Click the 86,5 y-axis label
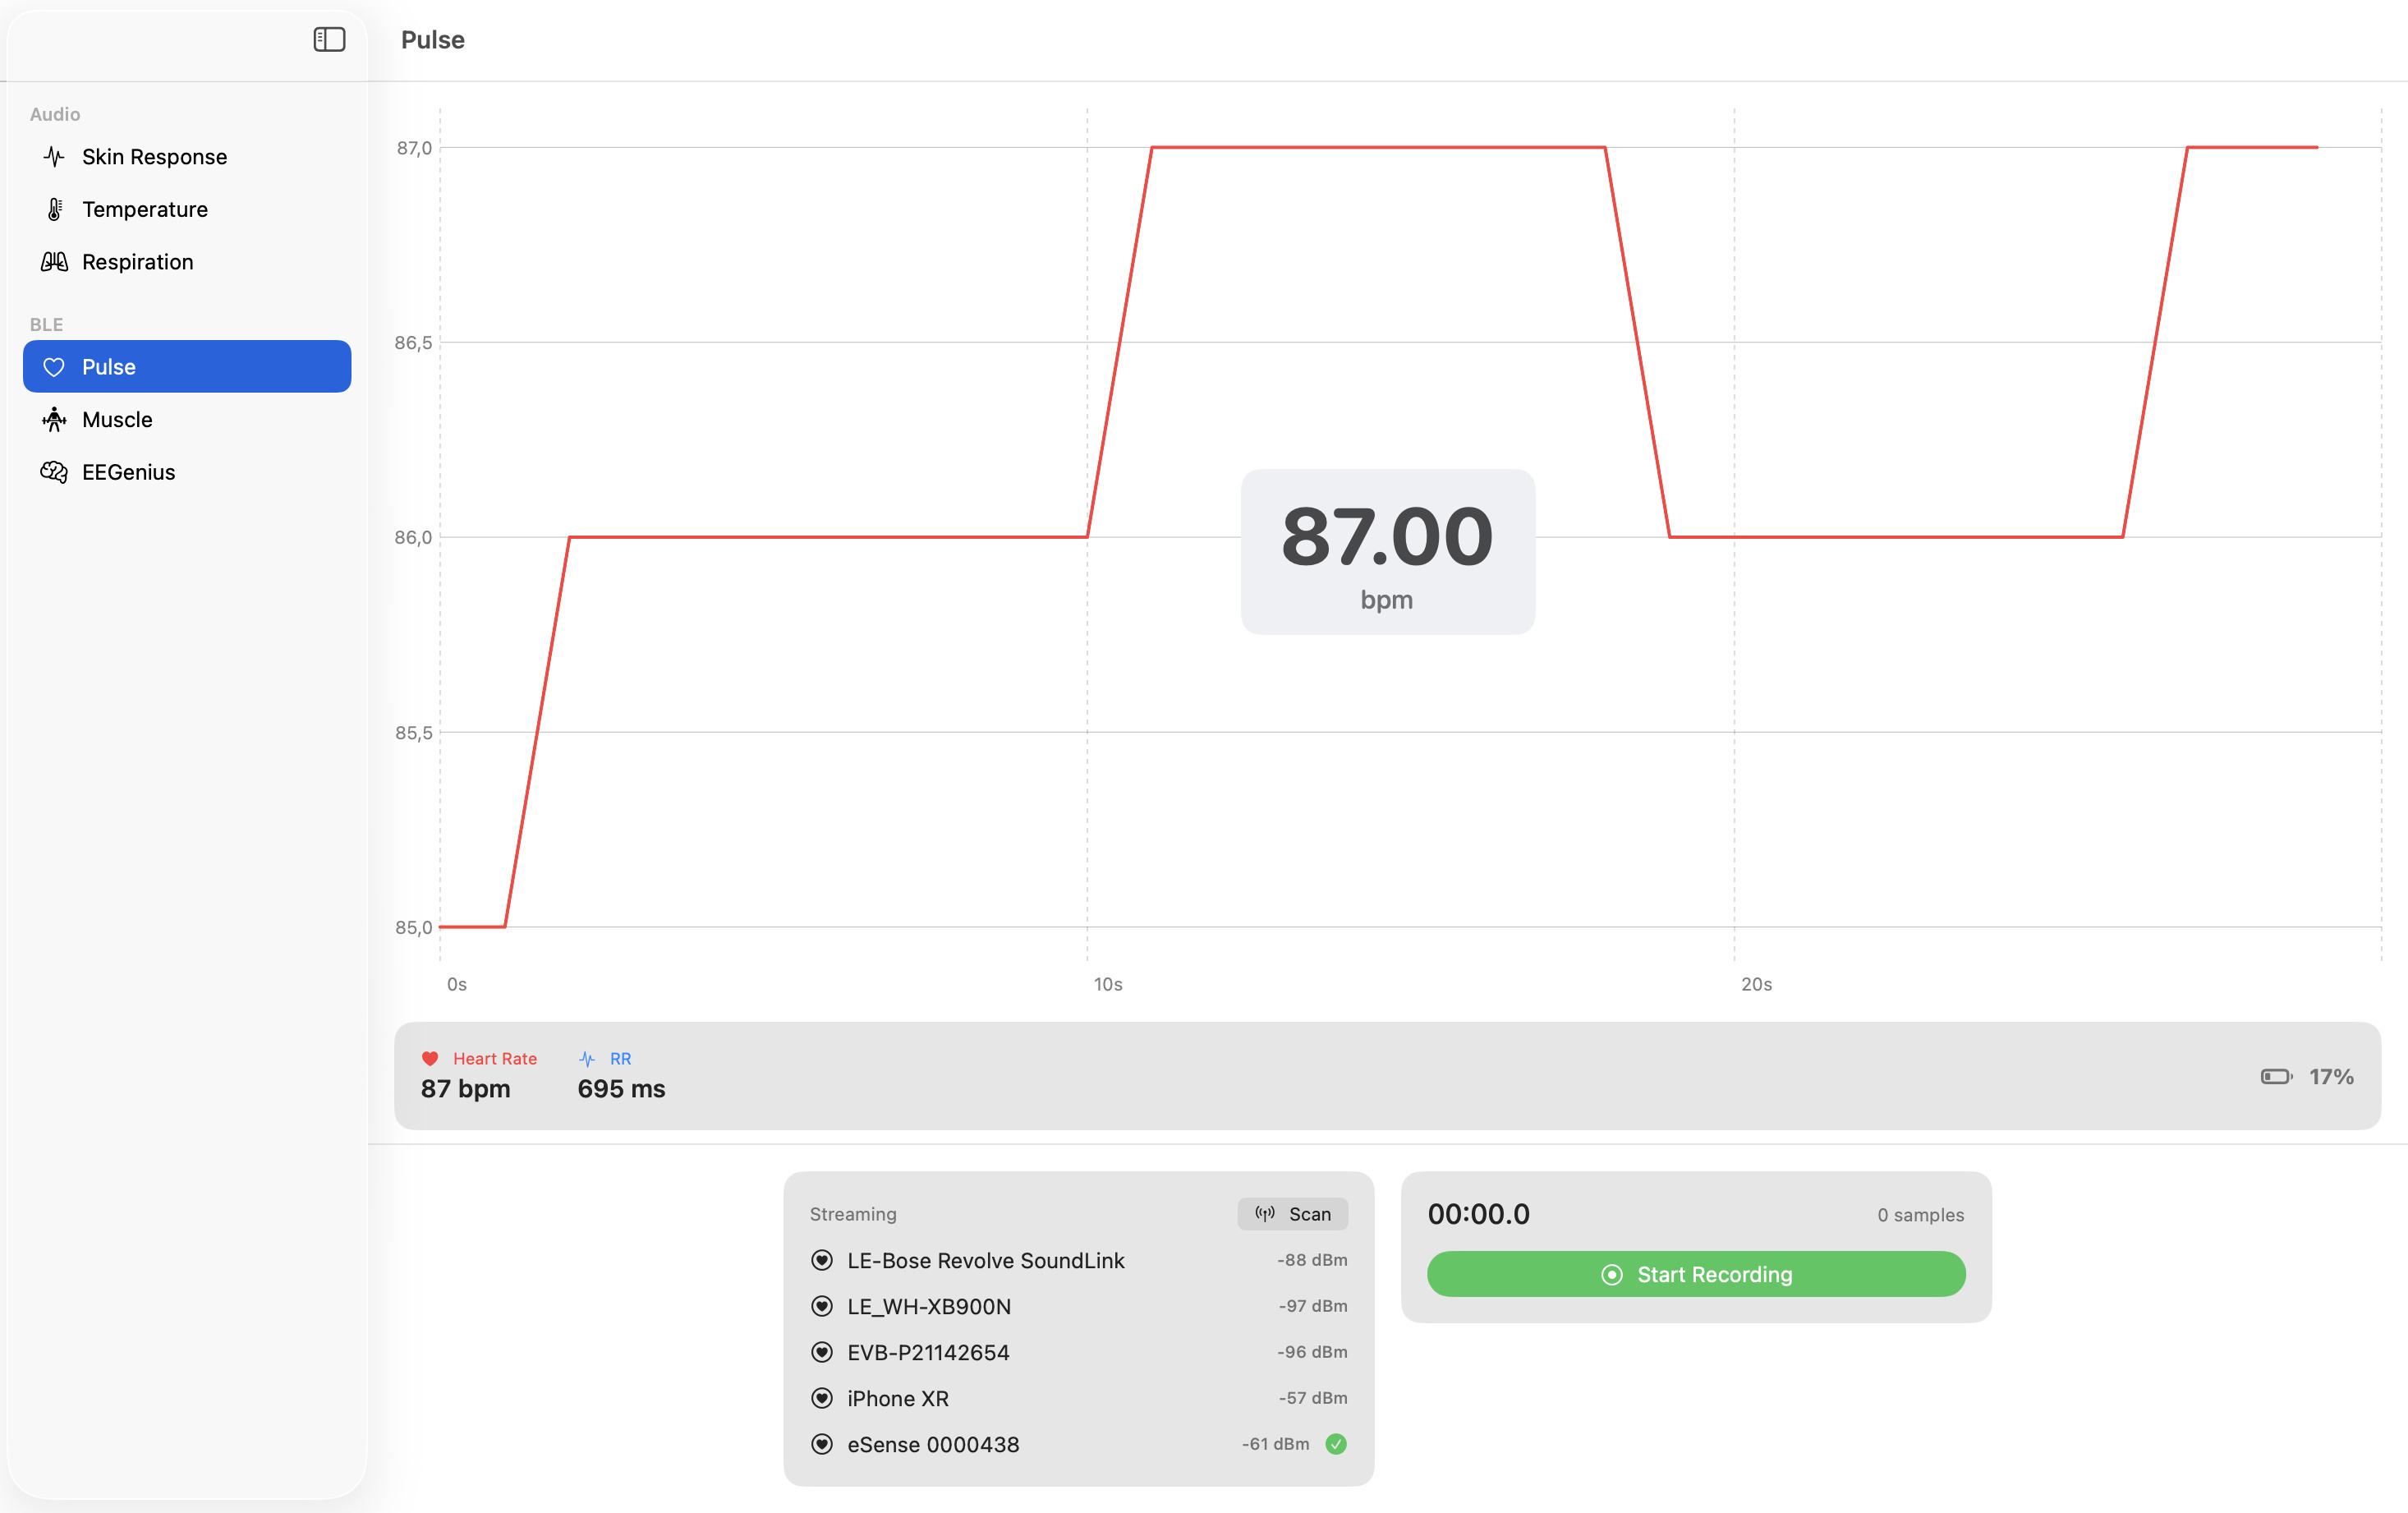Image resolution: width=2408 pixels, height=1513 pixels. [x=413, y=343]
